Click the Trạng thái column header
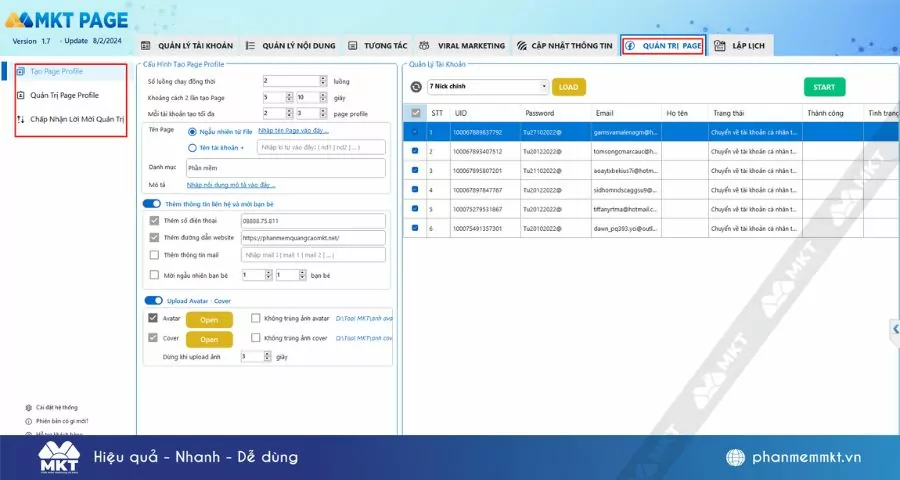900x480 pixels. pyautogui.click(x=755, y=113)
